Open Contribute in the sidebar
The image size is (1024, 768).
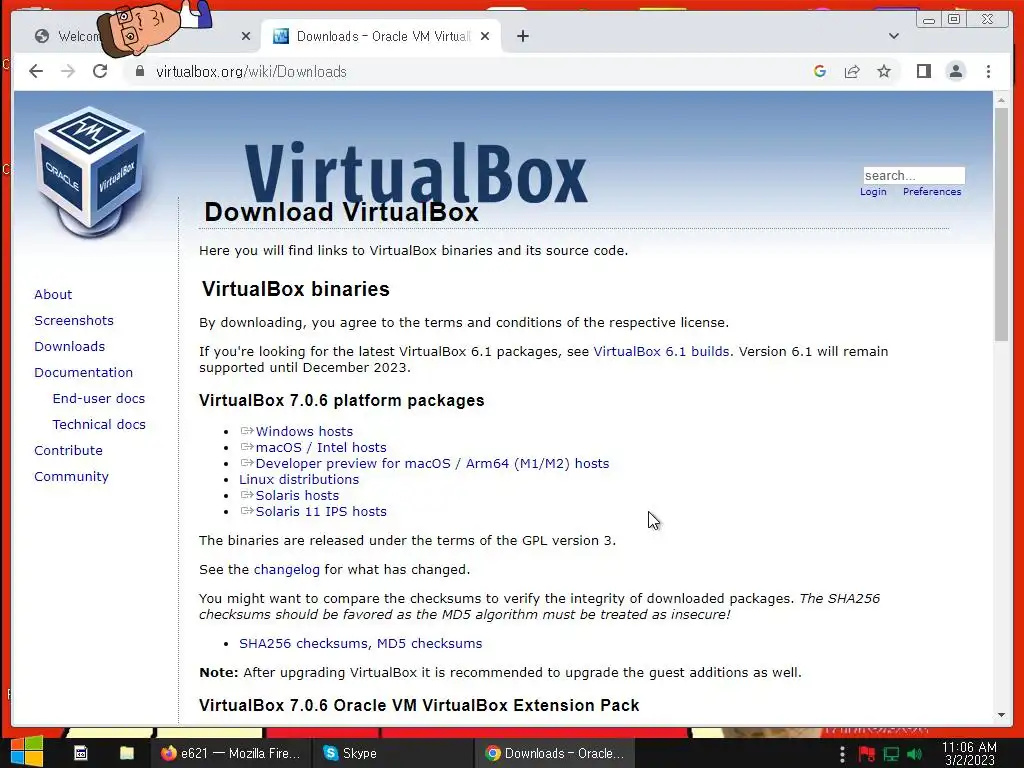pos(68,451)
